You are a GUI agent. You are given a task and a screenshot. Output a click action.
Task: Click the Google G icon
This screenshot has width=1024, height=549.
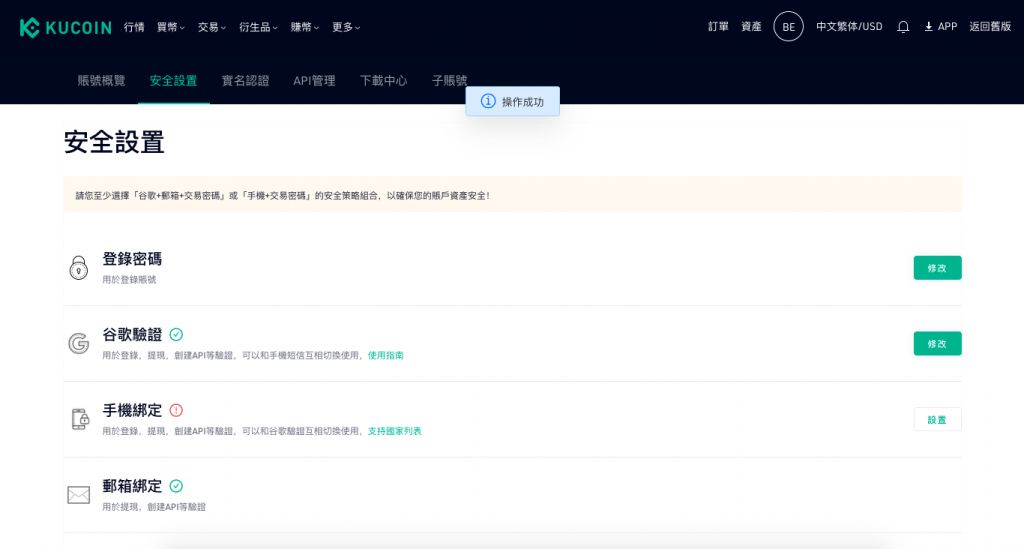coord(78,343)
